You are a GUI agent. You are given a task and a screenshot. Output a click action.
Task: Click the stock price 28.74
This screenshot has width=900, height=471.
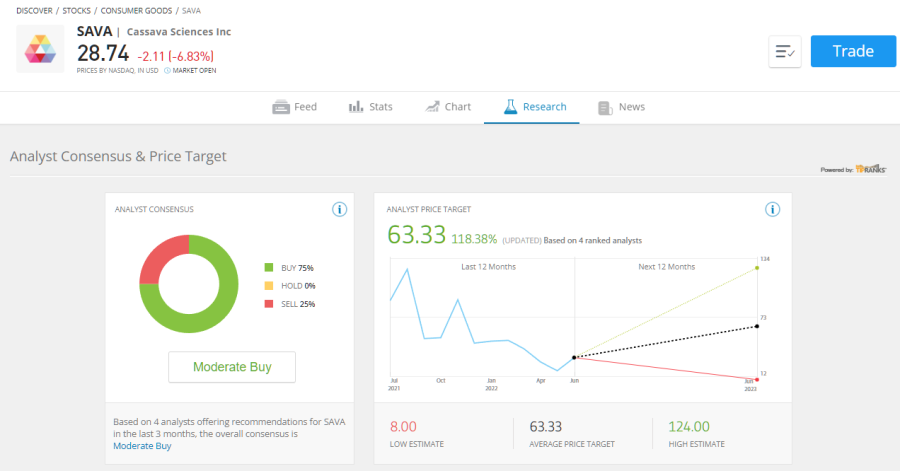point(103,53)
